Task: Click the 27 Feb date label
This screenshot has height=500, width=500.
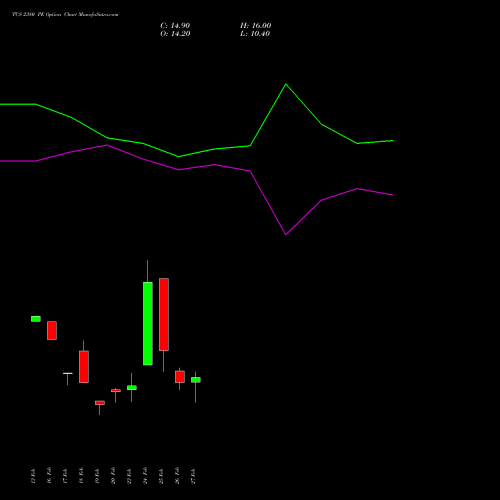Action: tap(193, 476)
